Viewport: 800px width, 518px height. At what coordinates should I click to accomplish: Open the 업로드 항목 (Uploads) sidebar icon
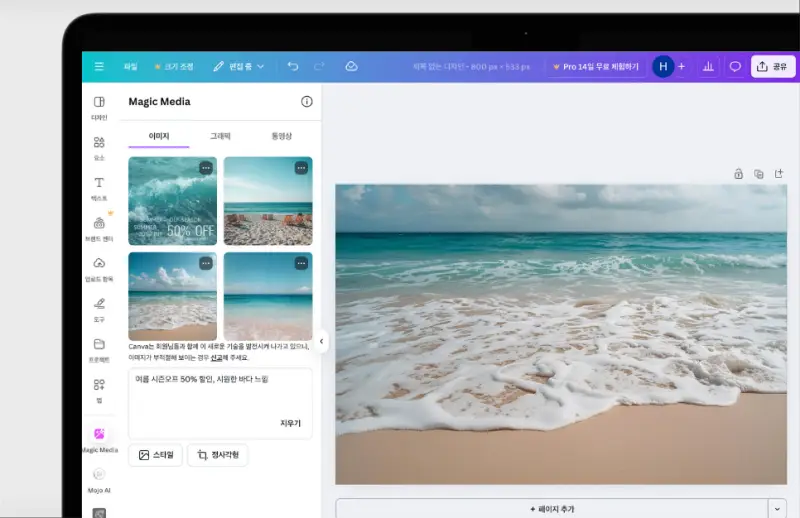(99, 268)
